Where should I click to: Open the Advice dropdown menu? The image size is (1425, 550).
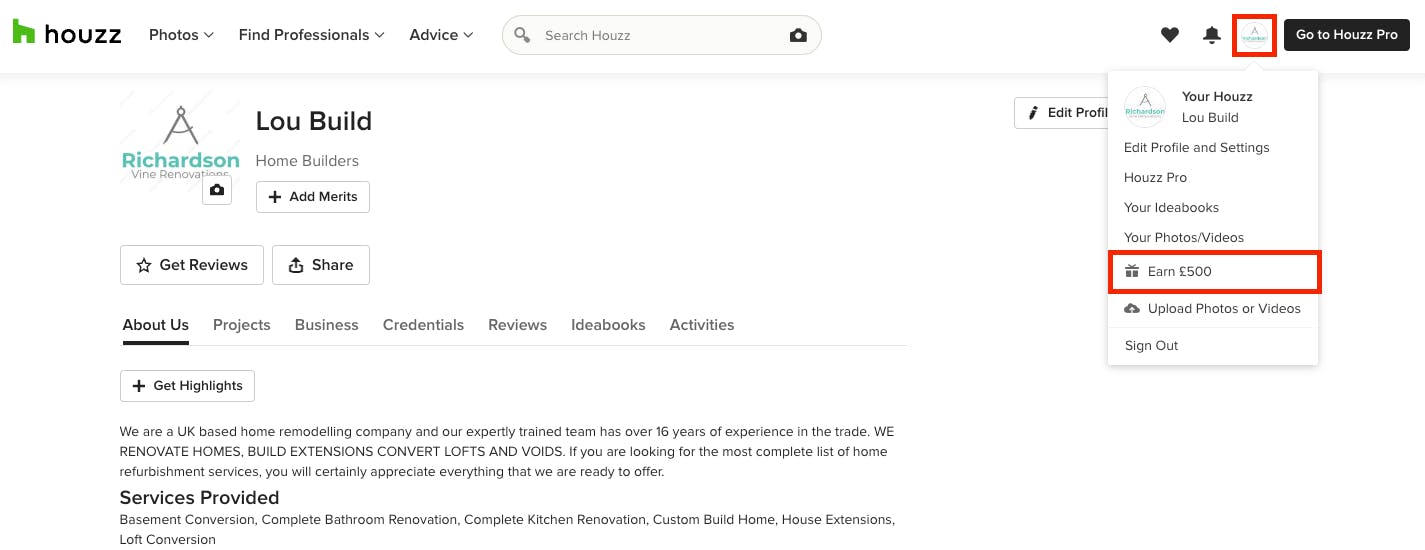tap(441, 35)
